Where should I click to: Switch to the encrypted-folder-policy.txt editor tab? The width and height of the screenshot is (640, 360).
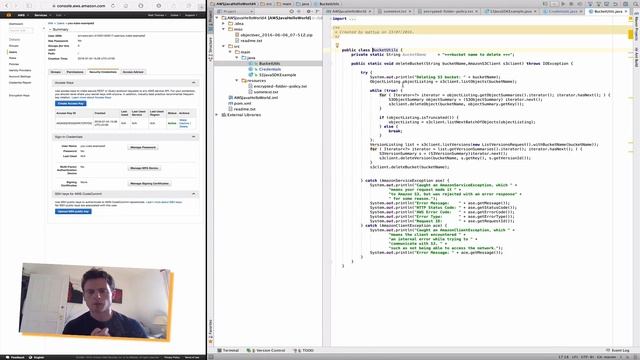coord(448,11)
